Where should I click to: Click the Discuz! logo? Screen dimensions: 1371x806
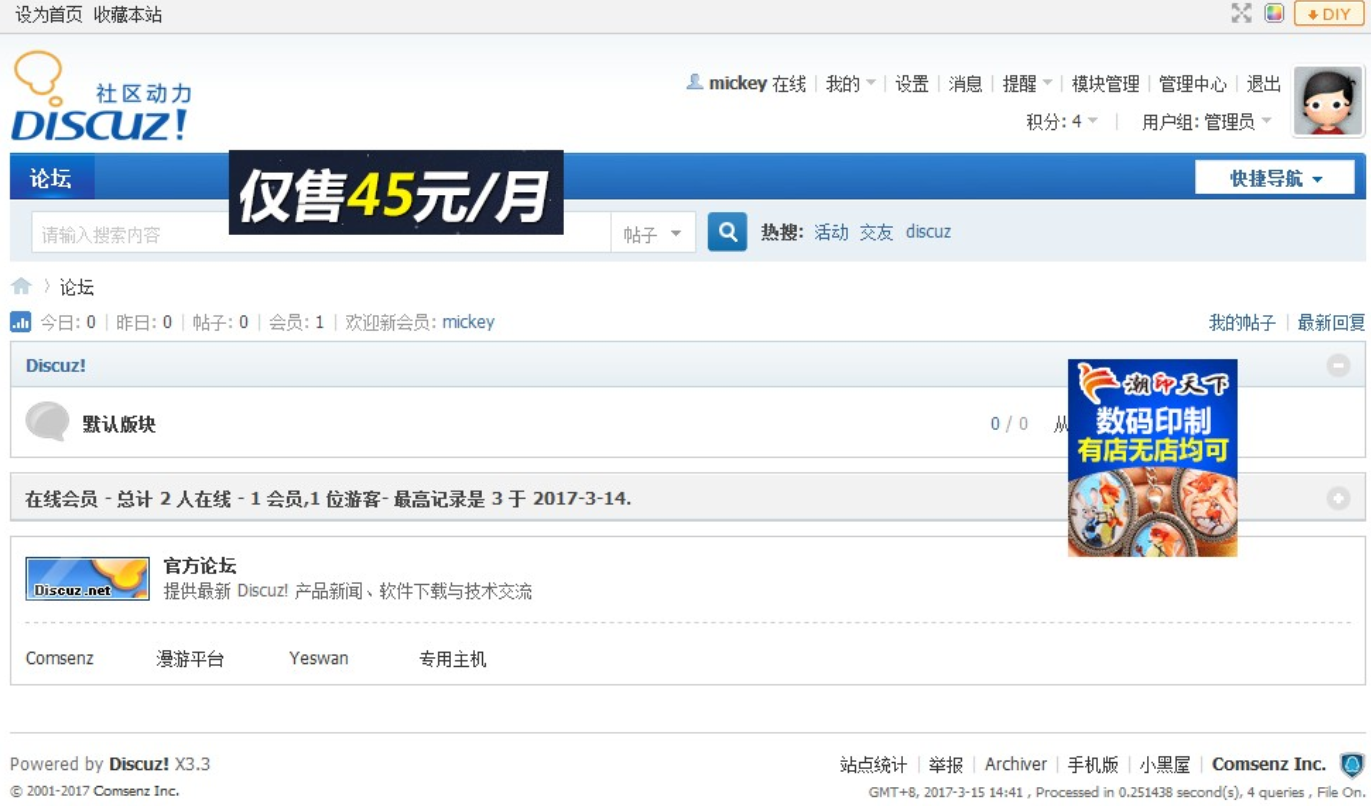point(100,97)
